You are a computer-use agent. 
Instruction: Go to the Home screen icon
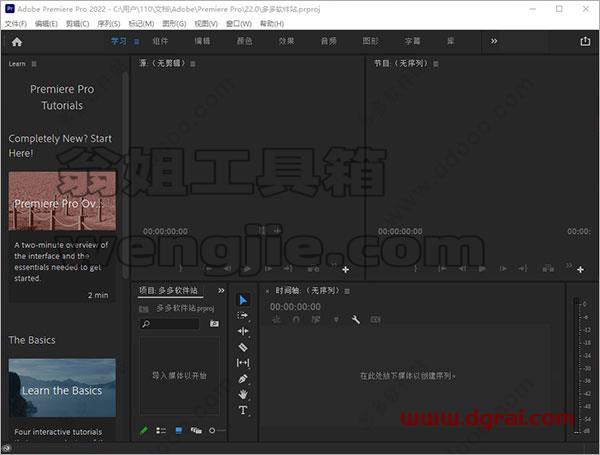pos(17,42)
